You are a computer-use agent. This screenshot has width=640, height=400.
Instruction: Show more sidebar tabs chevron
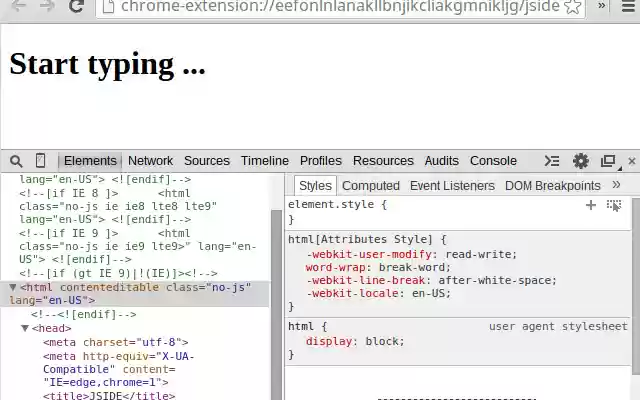point(616,185)
